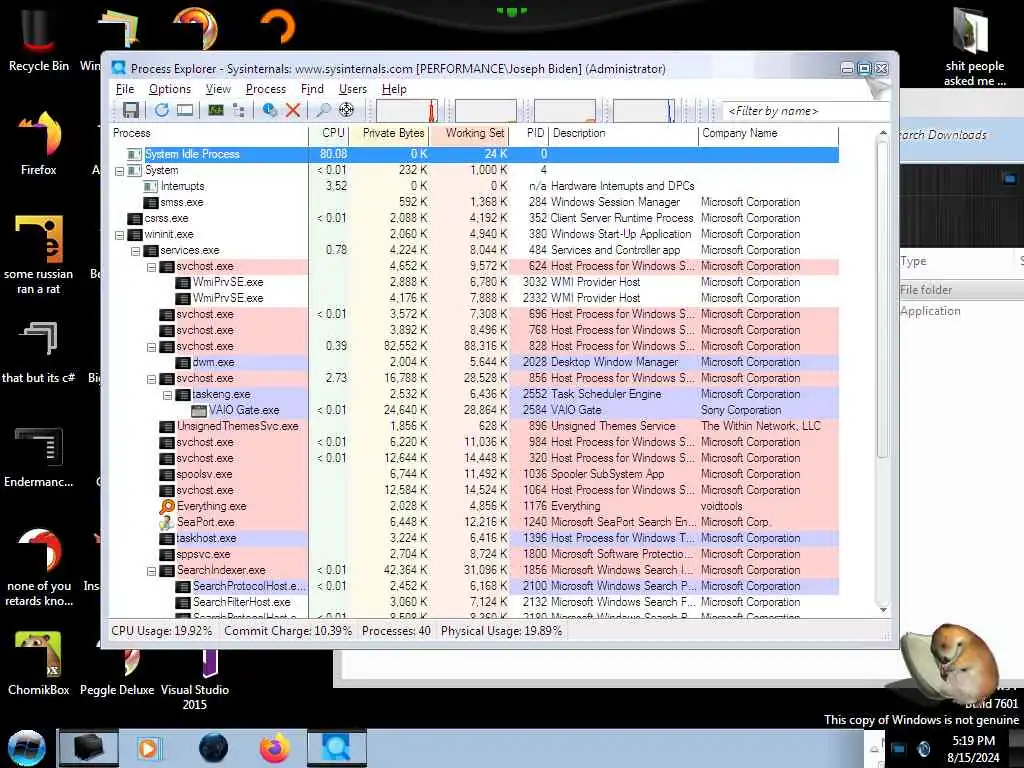Open the Recycle Bin desktop icon
The image size is (1024, 768).
[39, 40]
